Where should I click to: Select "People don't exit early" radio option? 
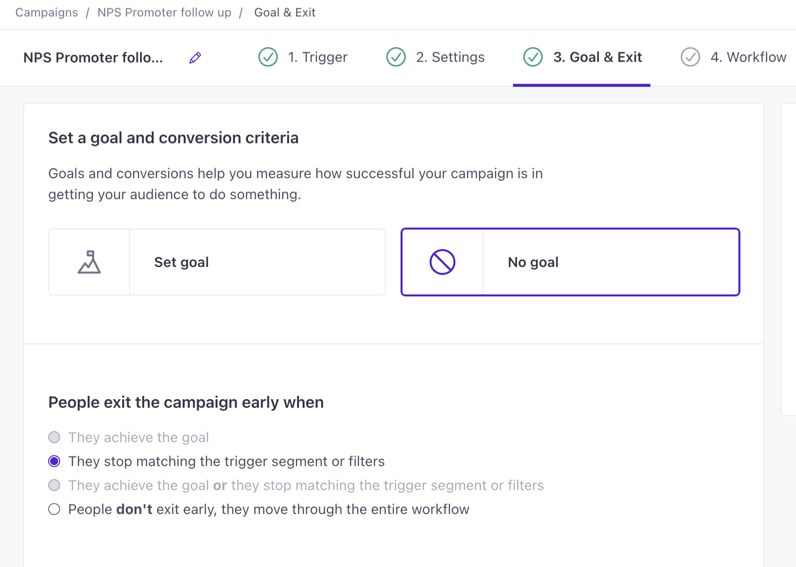pos(54,509)
